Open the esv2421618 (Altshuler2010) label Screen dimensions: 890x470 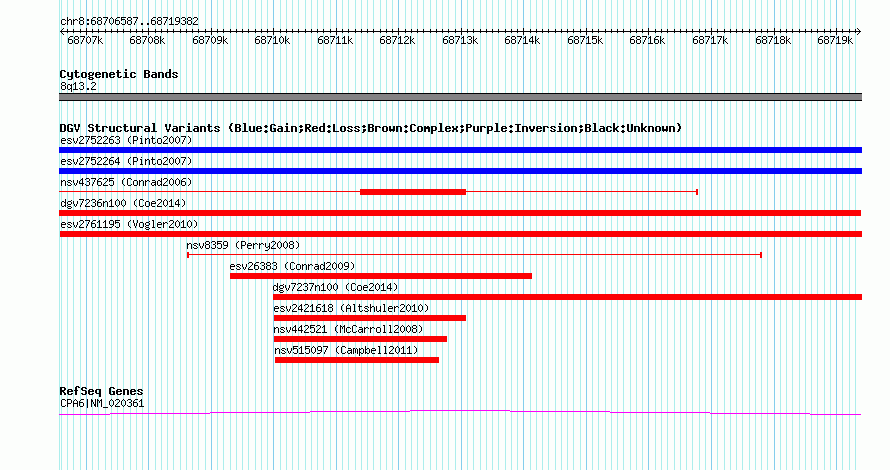pyautogui.click(x=351, y=308)
